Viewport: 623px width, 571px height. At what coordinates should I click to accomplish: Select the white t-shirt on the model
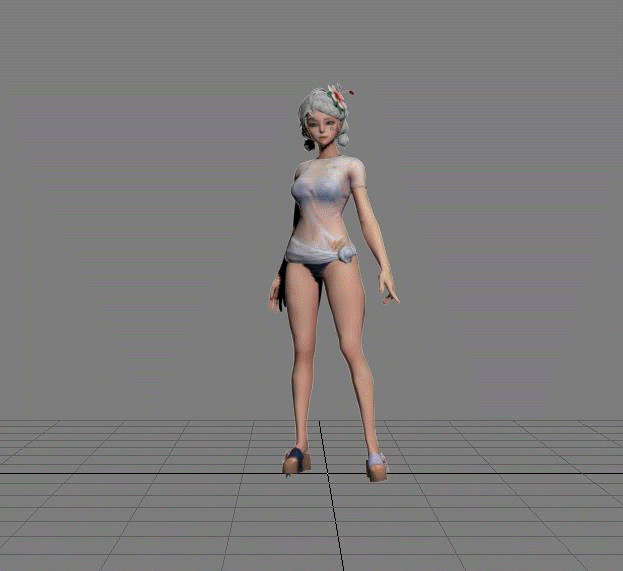325,209
